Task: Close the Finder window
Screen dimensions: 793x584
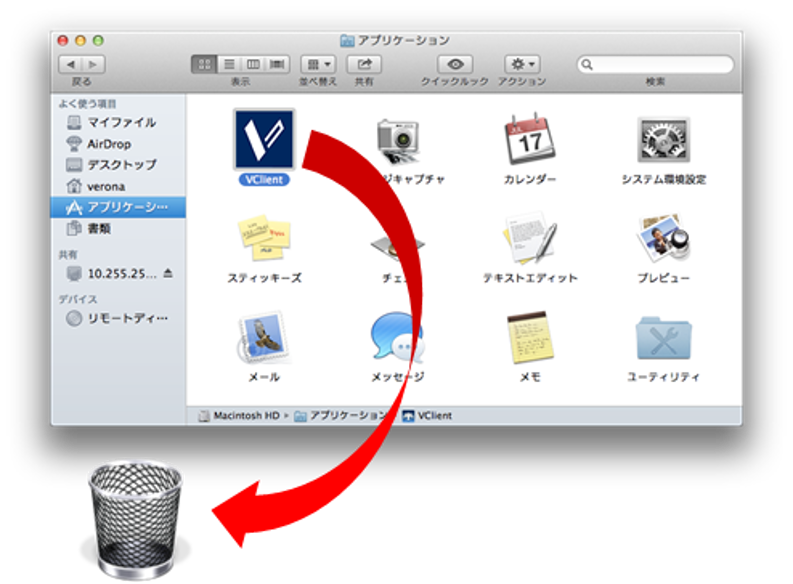Action: 63,40
